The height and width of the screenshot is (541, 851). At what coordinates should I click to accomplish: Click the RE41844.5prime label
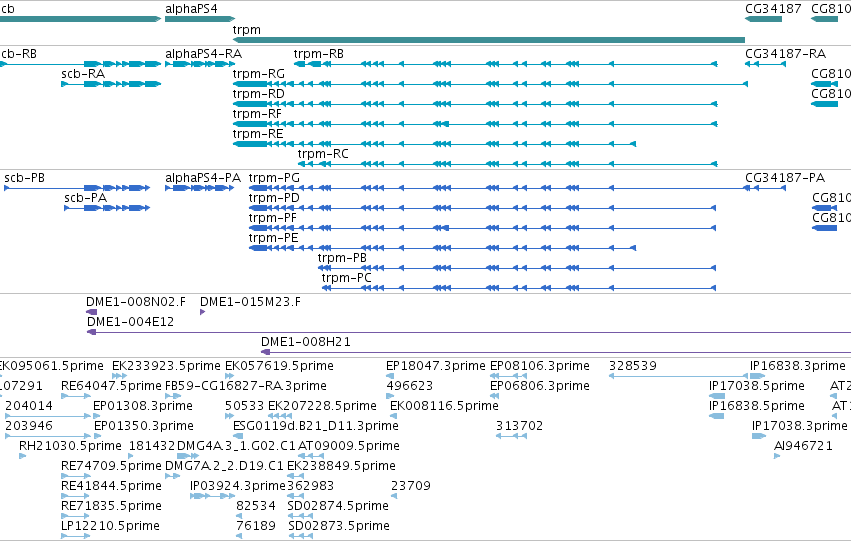[111, 487]
